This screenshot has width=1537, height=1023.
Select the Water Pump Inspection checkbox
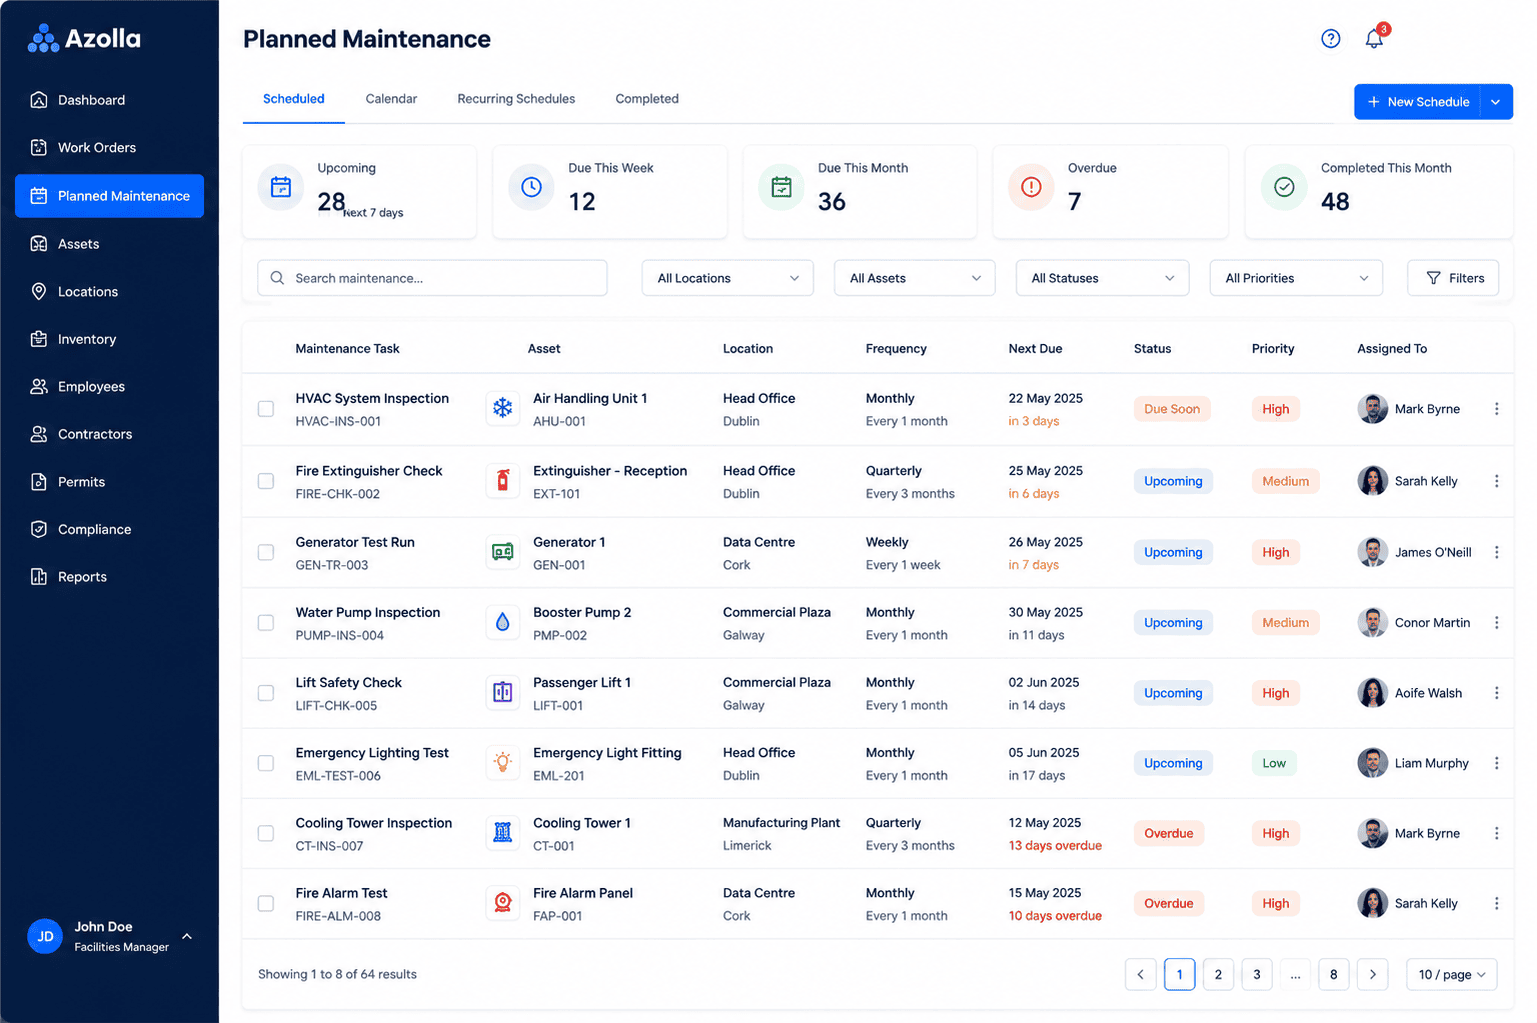click(x=266, y=622)
